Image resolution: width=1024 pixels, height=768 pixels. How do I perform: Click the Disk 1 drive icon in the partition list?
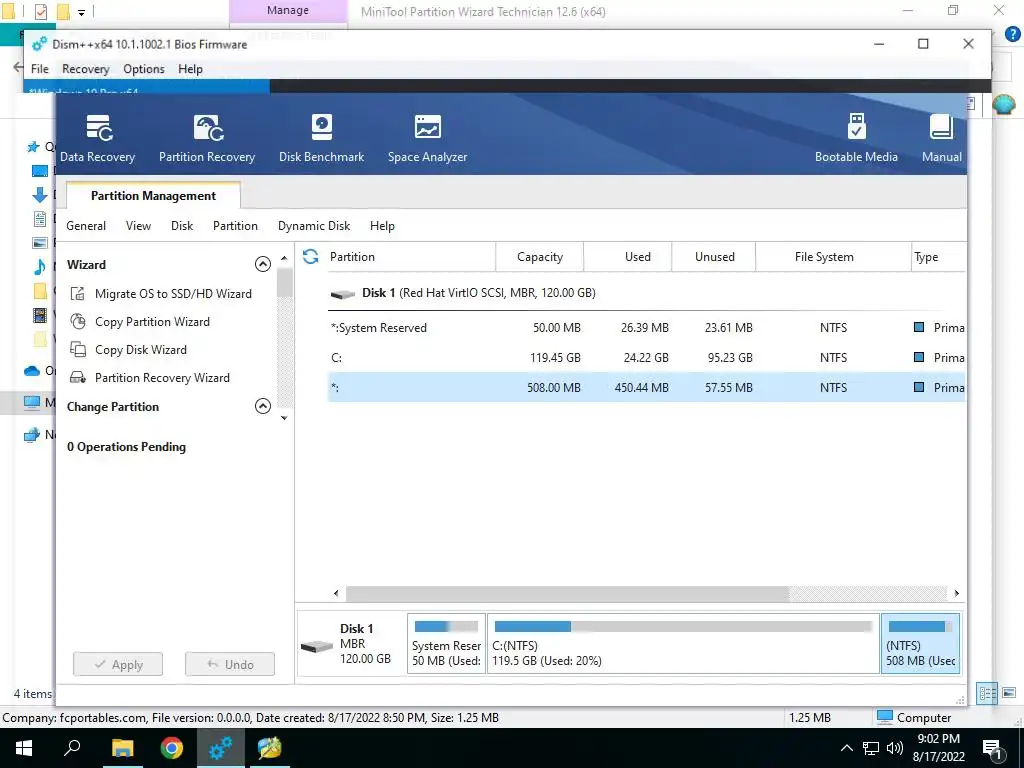point(343,294)
